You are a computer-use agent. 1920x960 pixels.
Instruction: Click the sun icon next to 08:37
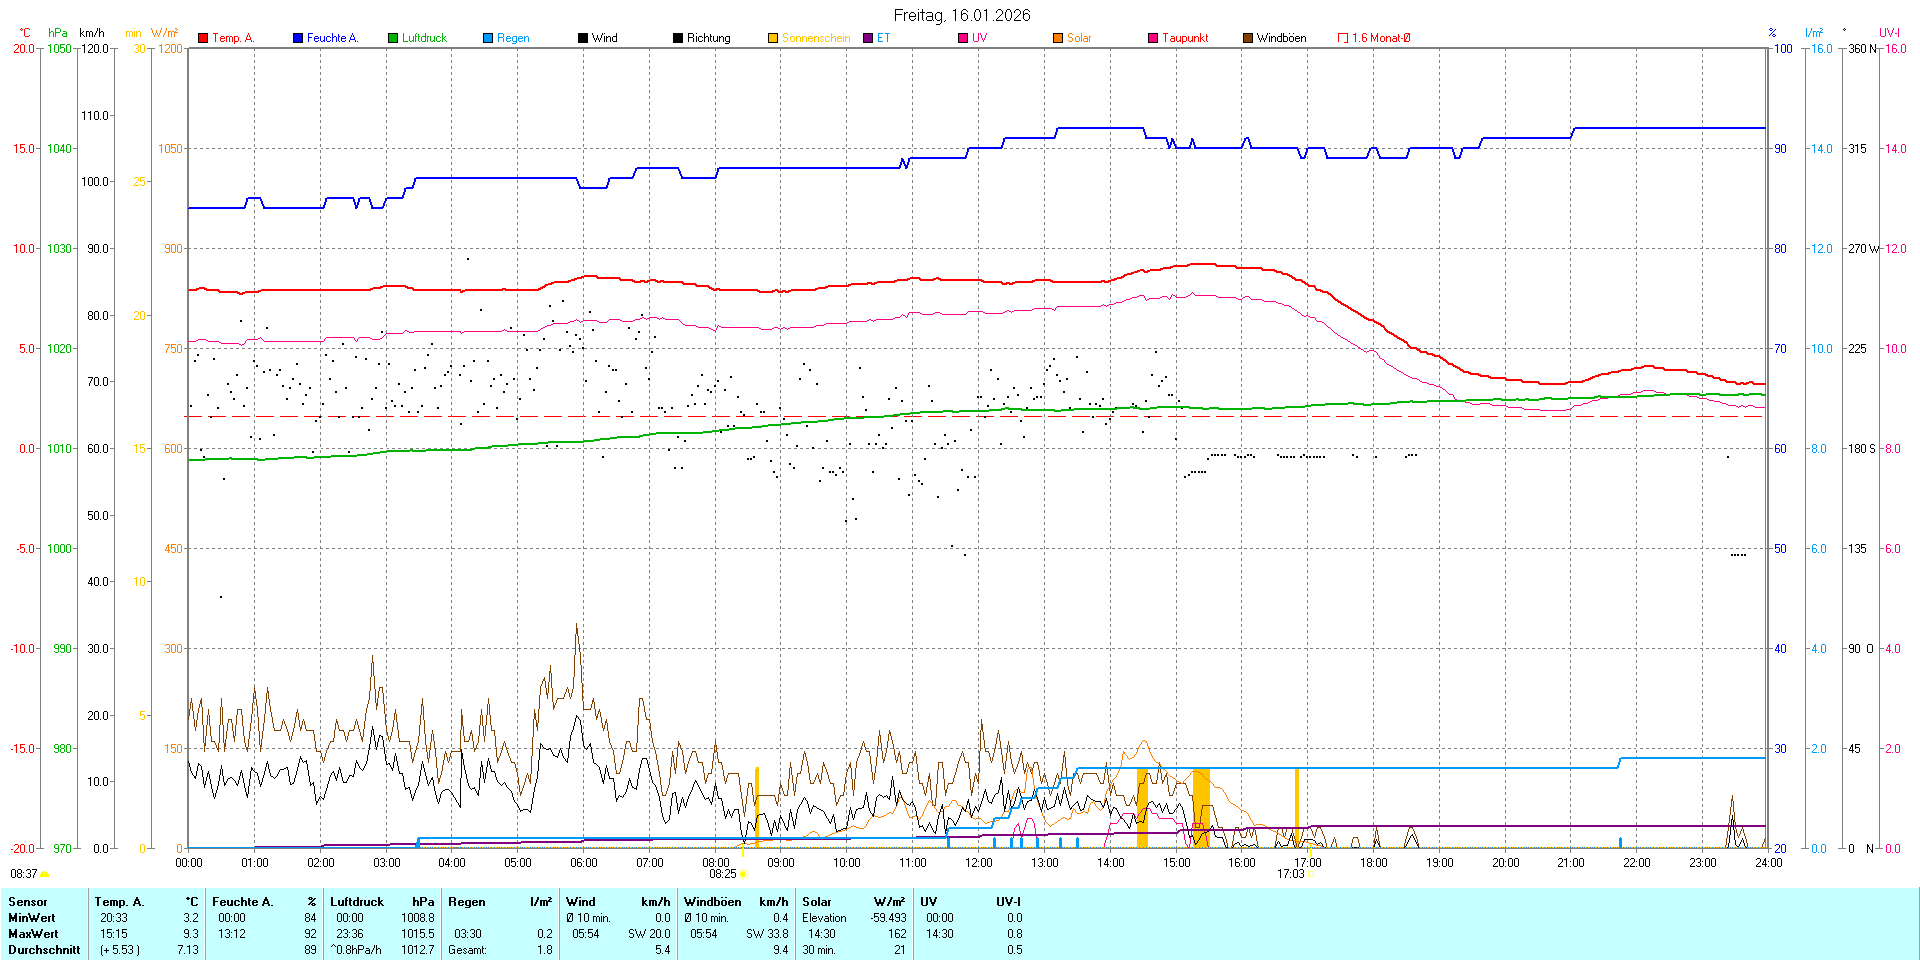pyautogui.click(x=45, y=874)
